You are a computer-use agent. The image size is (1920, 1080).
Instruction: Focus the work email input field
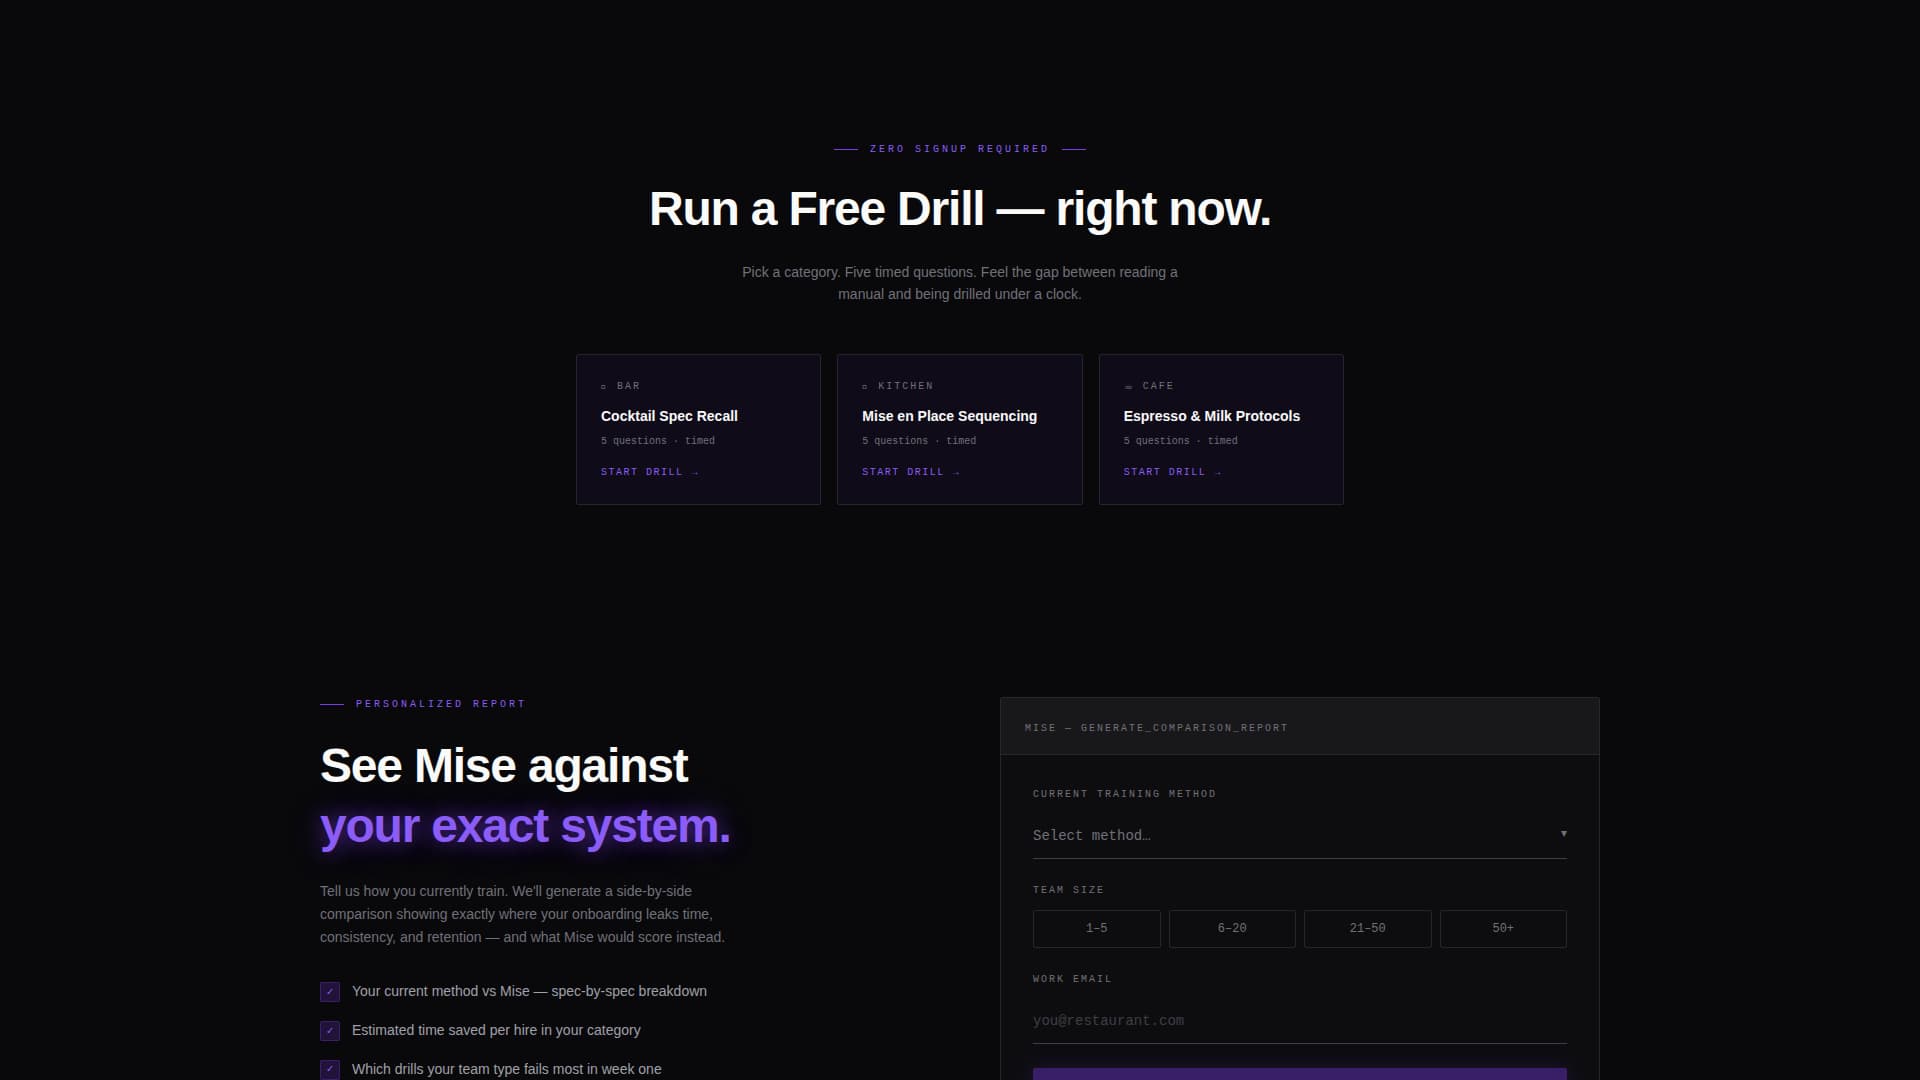click(1299, 1021)
